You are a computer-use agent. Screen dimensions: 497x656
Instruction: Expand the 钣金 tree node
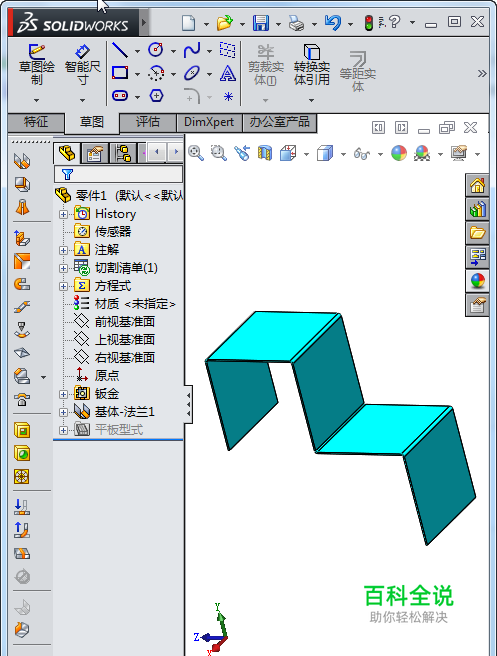click(63, 394)
